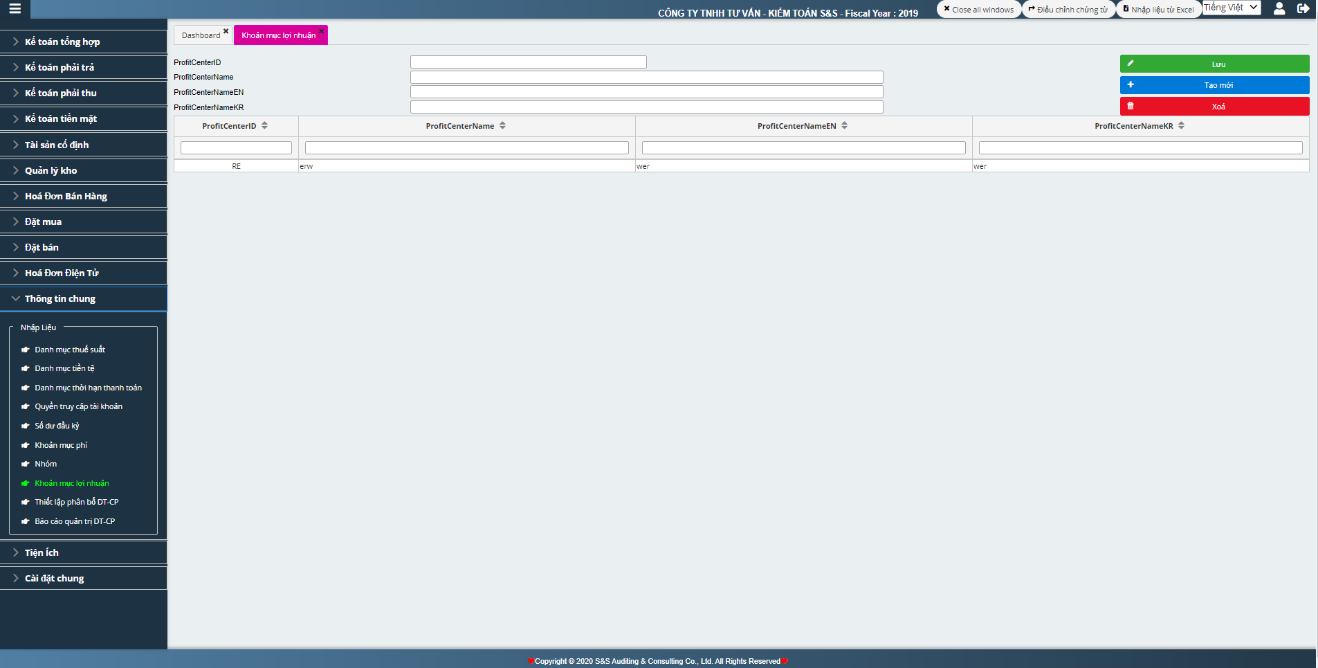Click the green Lưu save button

point(1214,64)
